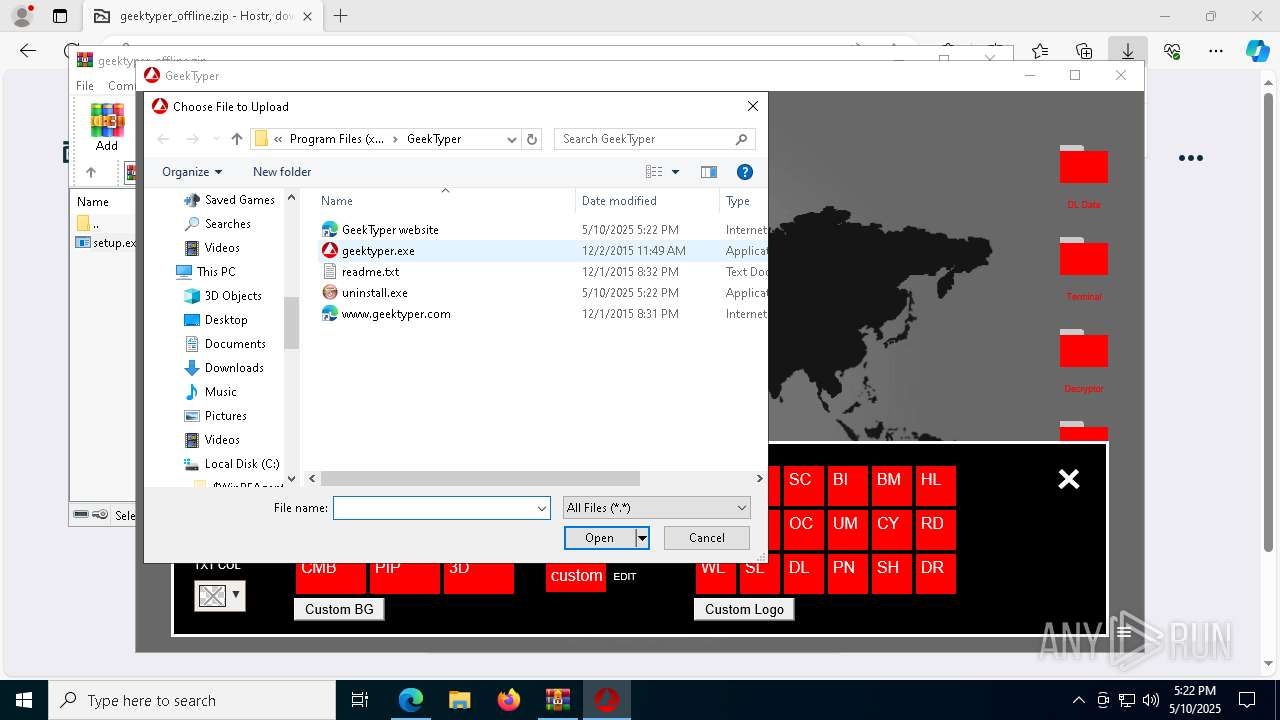Click the Custom Logo button
The image size is (1280, 720).
coord(744,609)
